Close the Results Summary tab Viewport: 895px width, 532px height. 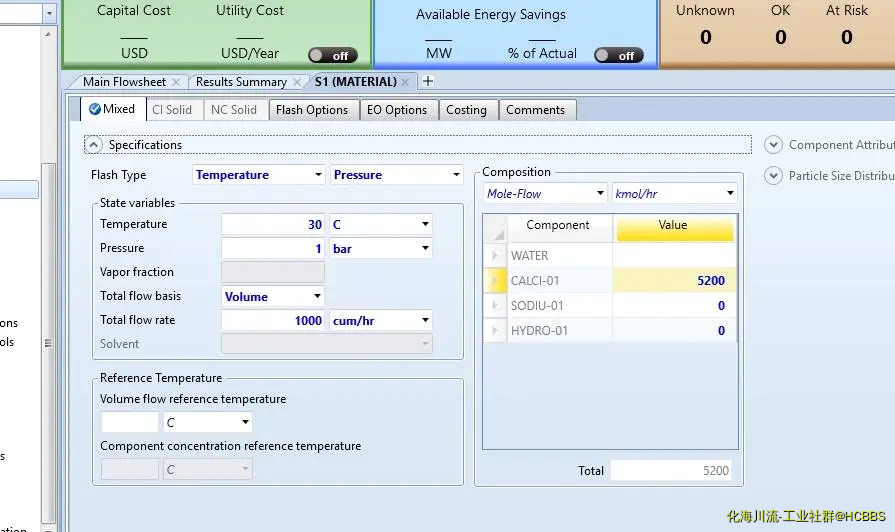297,82
